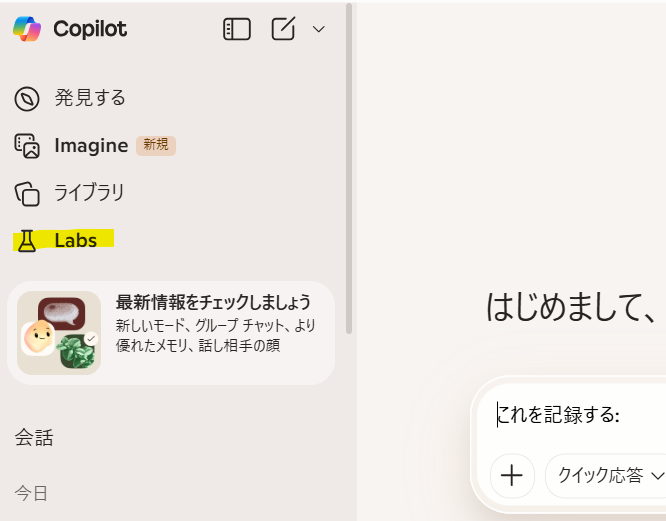
Task: Click the plus attachment button
Action: pos(512,475)
